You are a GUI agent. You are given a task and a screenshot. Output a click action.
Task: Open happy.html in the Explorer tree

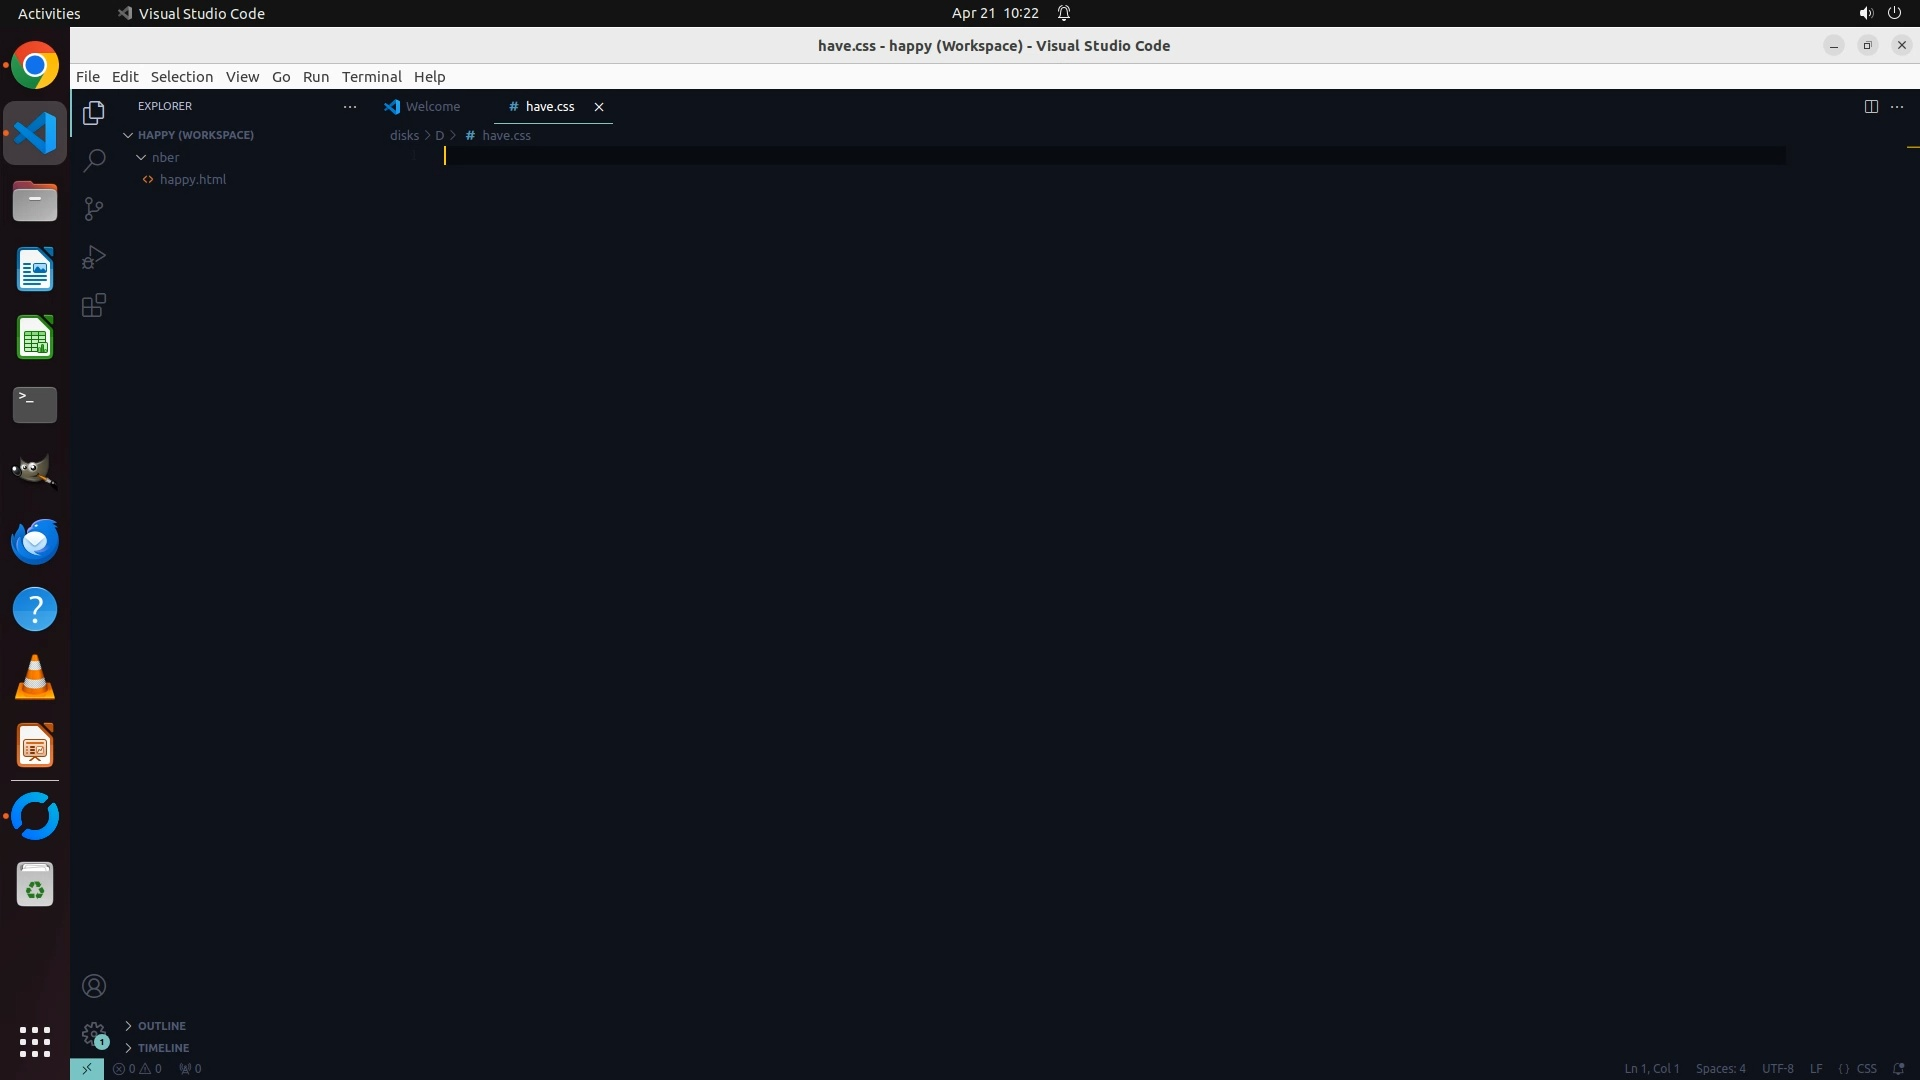point(193,179)
